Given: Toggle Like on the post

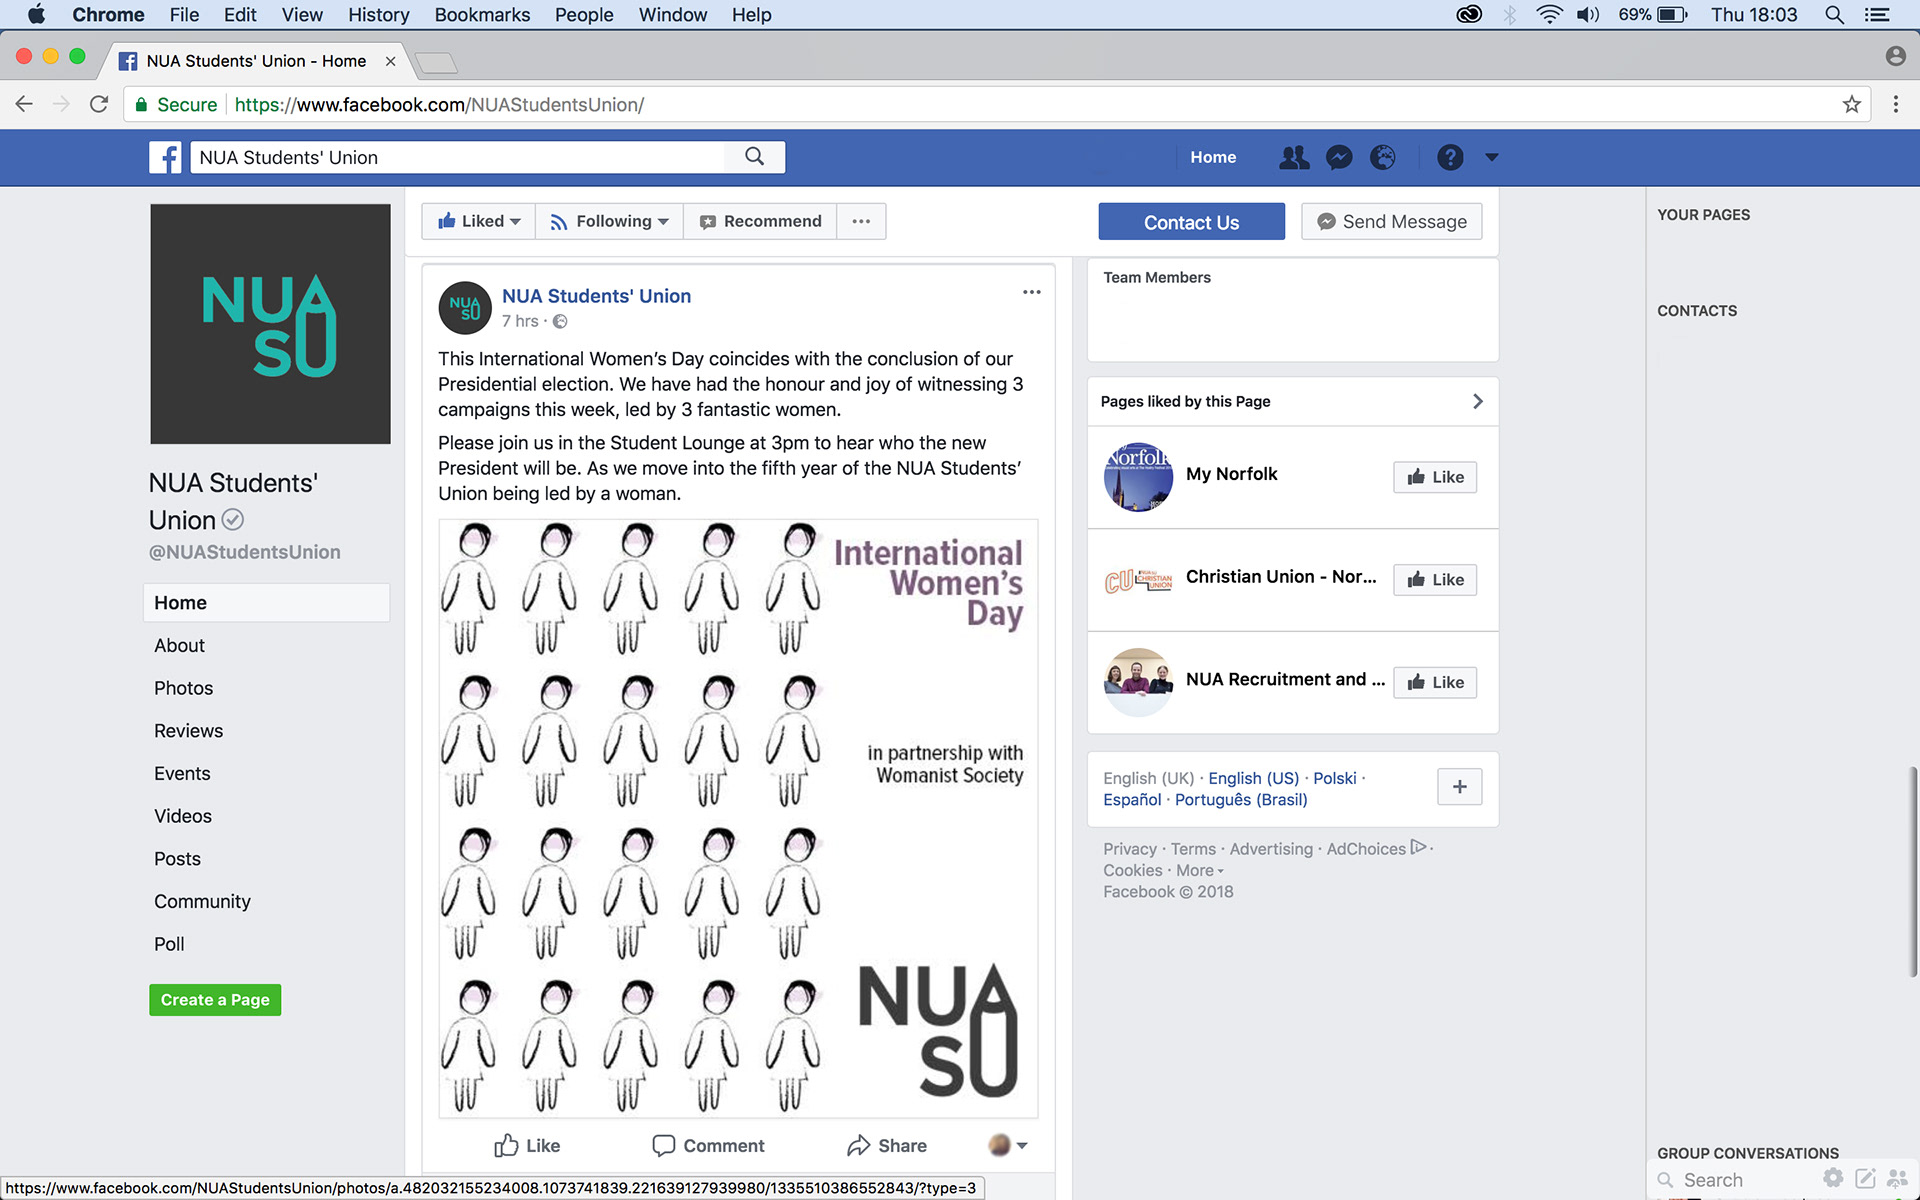Looking at the screenshot, I should (527, 1145).
